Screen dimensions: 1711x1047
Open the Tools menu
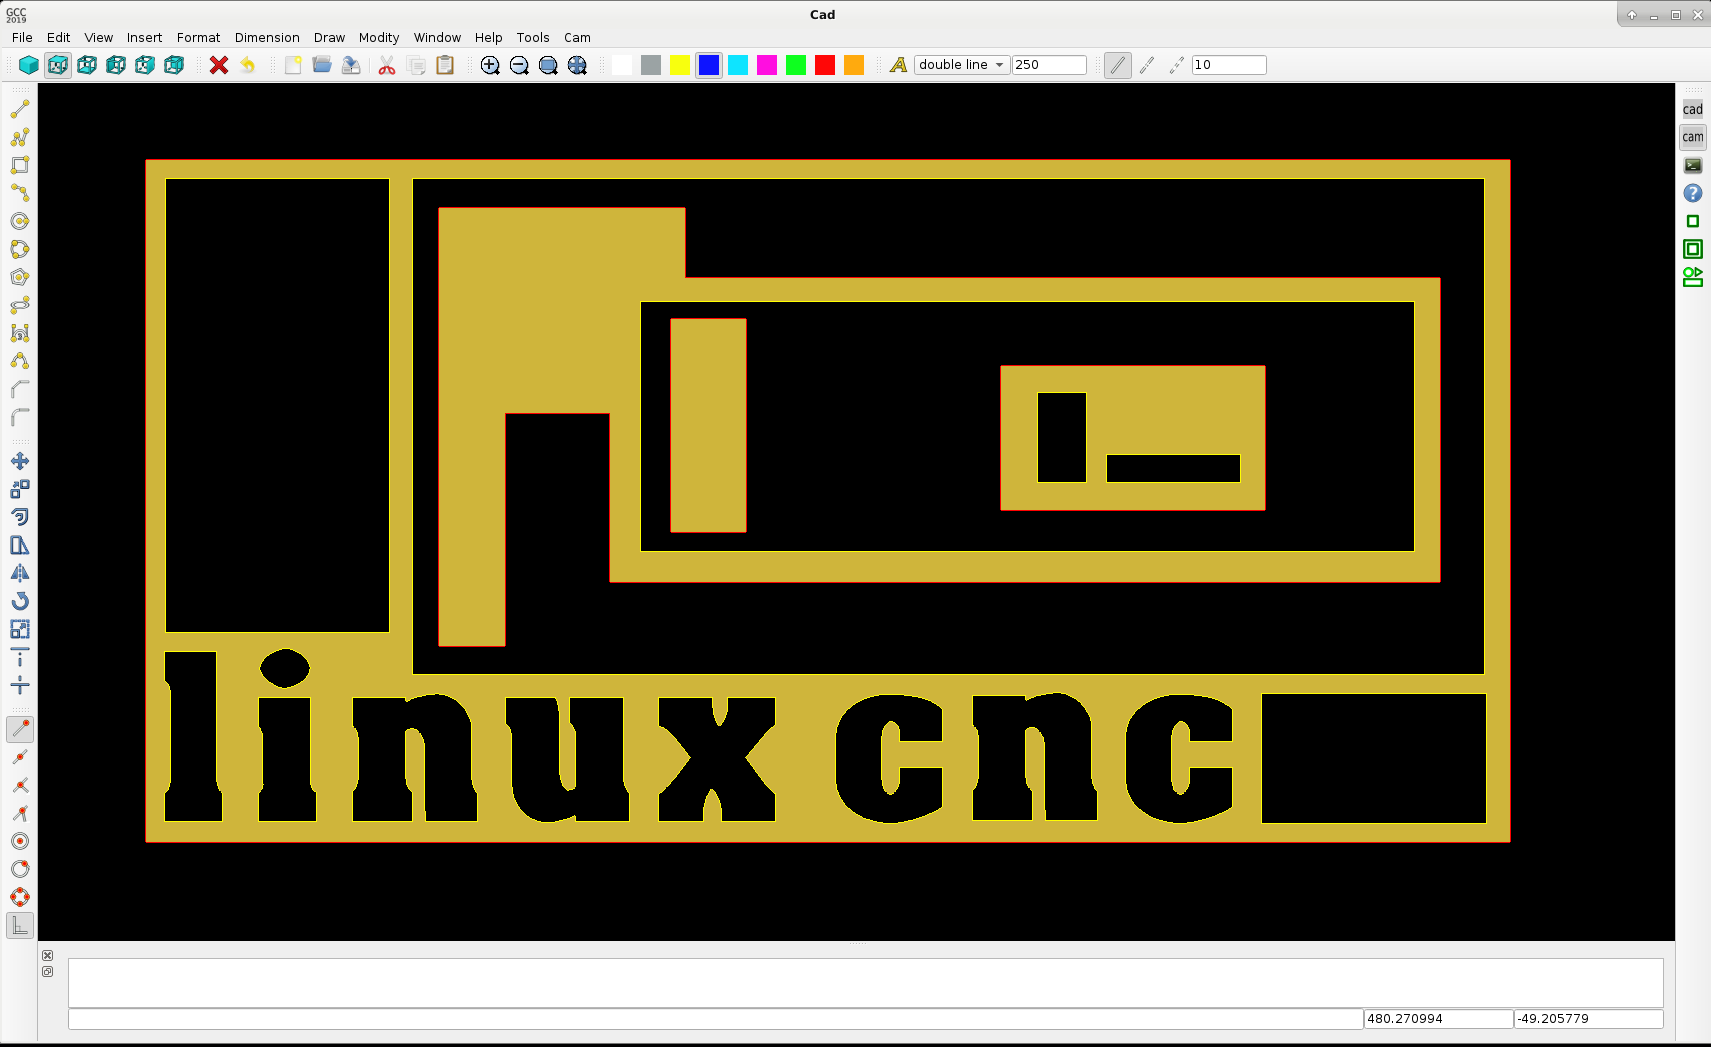(x=533, y=38)
